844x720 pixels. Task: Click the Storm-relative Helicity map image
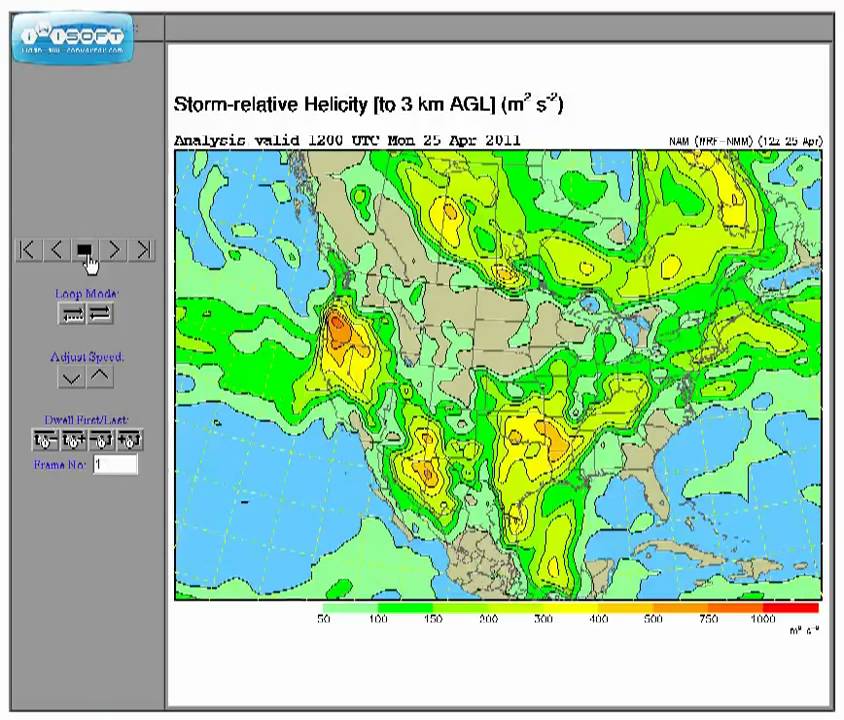click(498, 375)
